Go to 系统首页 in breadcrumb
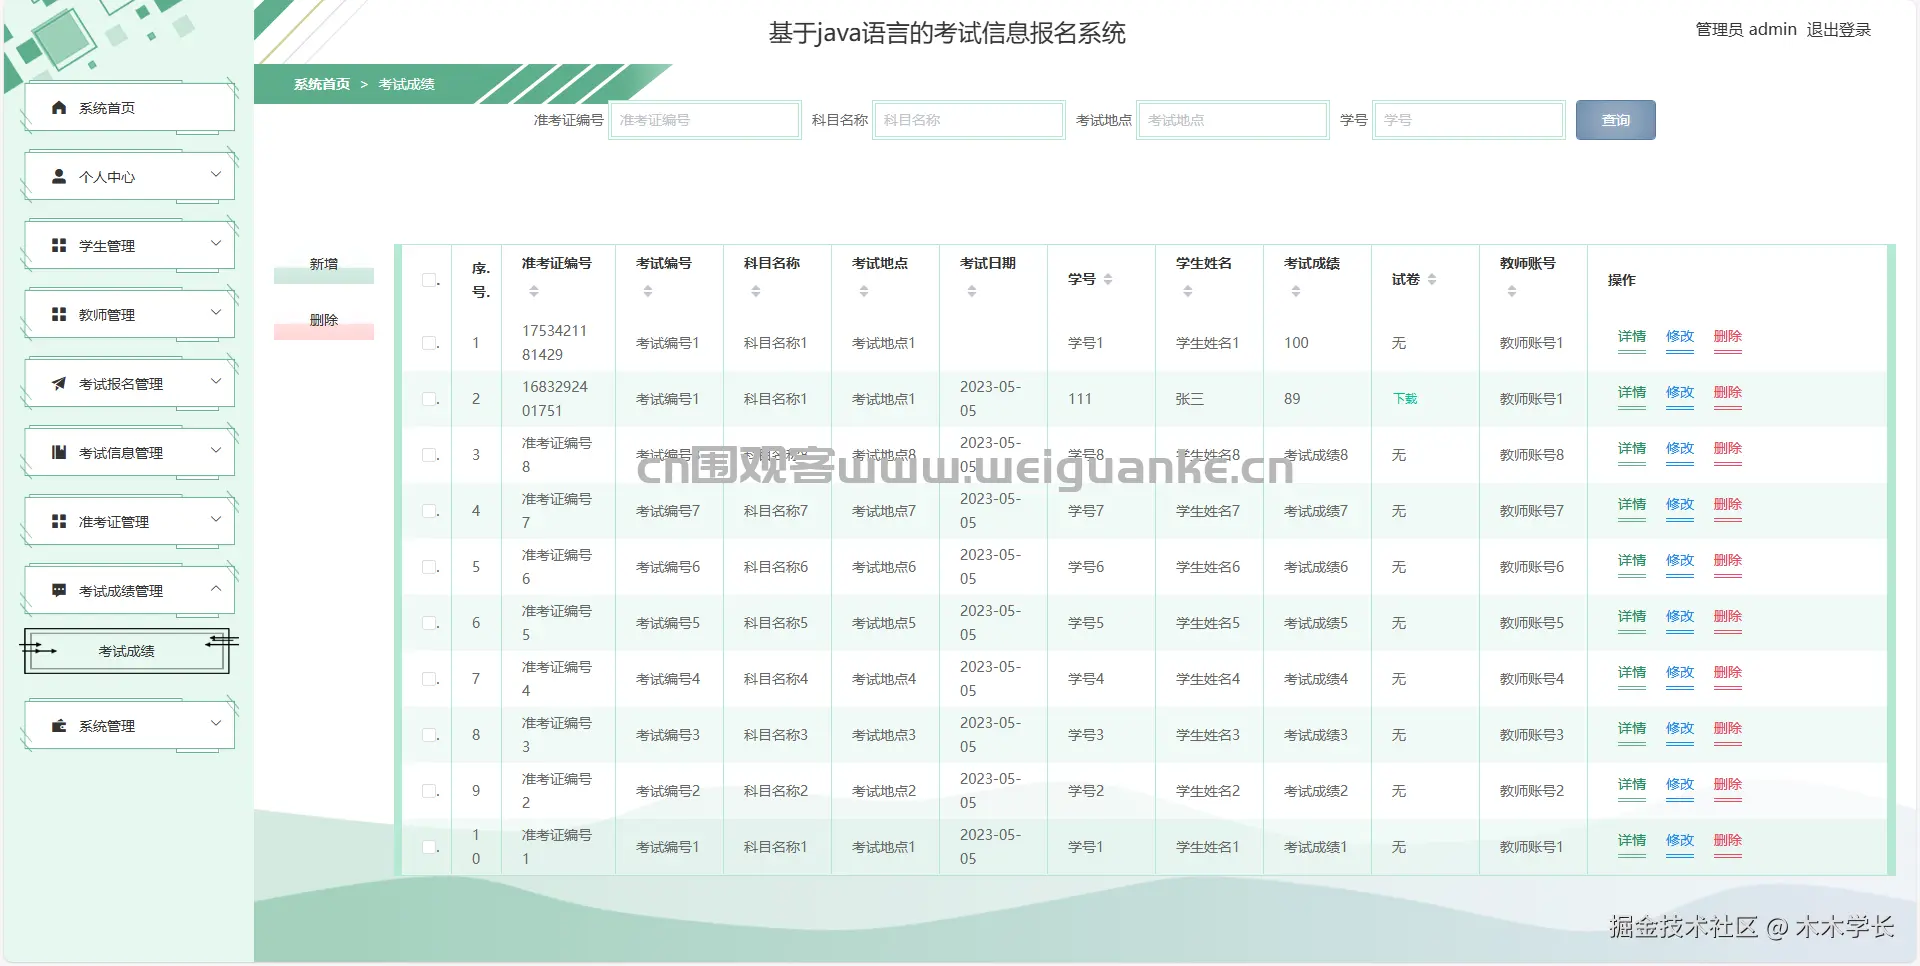Image resolution: width=1920 pixels, height=966 pixels. click(322, 84)
